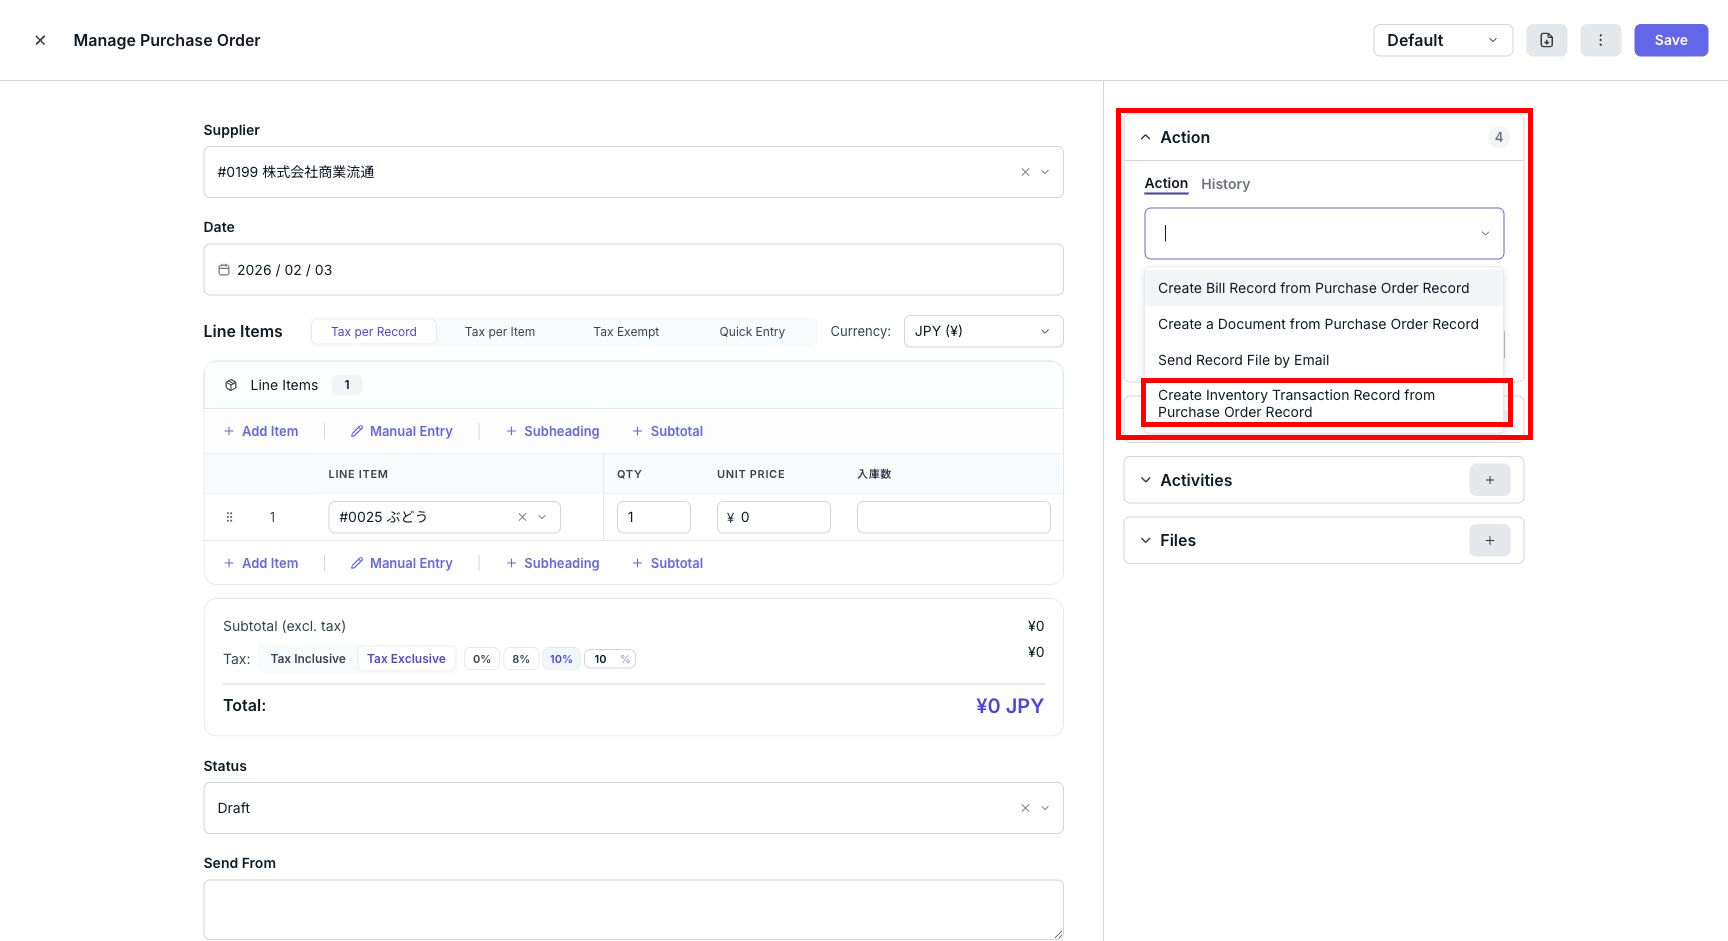Select Tax Inclusive option

click(x=308, y=659)
